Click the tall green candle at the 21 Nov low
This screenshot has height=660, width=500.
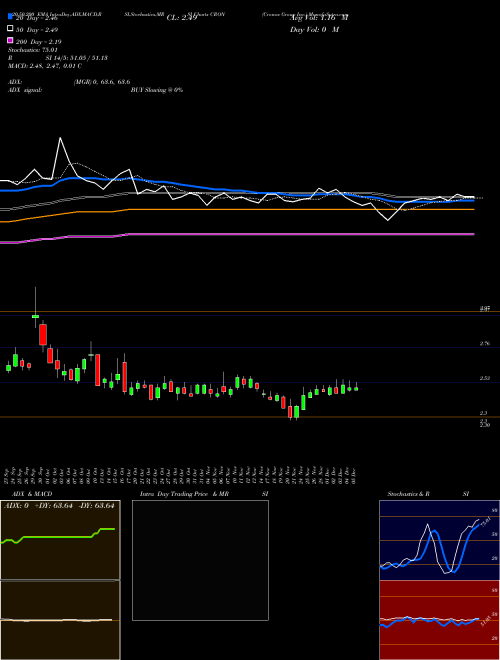[297, 412]
